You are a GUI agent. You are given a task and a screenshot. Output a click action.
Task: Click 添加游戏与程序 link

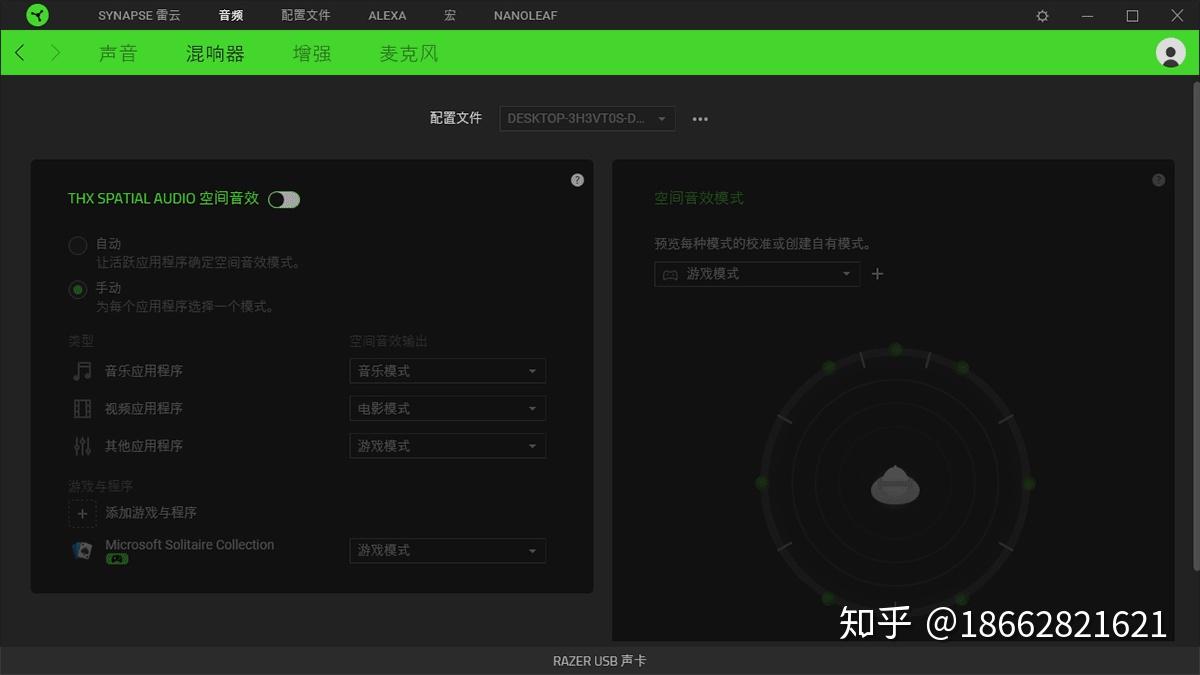pos(151,512)
